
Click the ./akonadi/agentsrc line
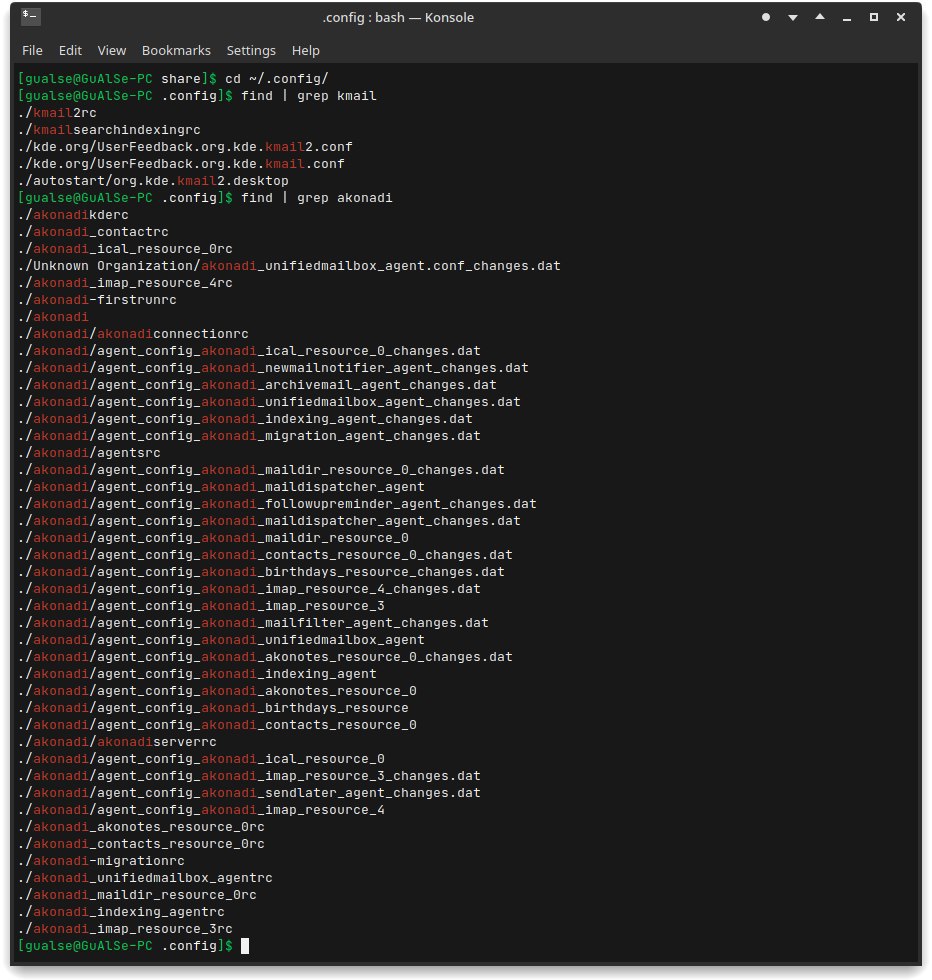point(89,453)
